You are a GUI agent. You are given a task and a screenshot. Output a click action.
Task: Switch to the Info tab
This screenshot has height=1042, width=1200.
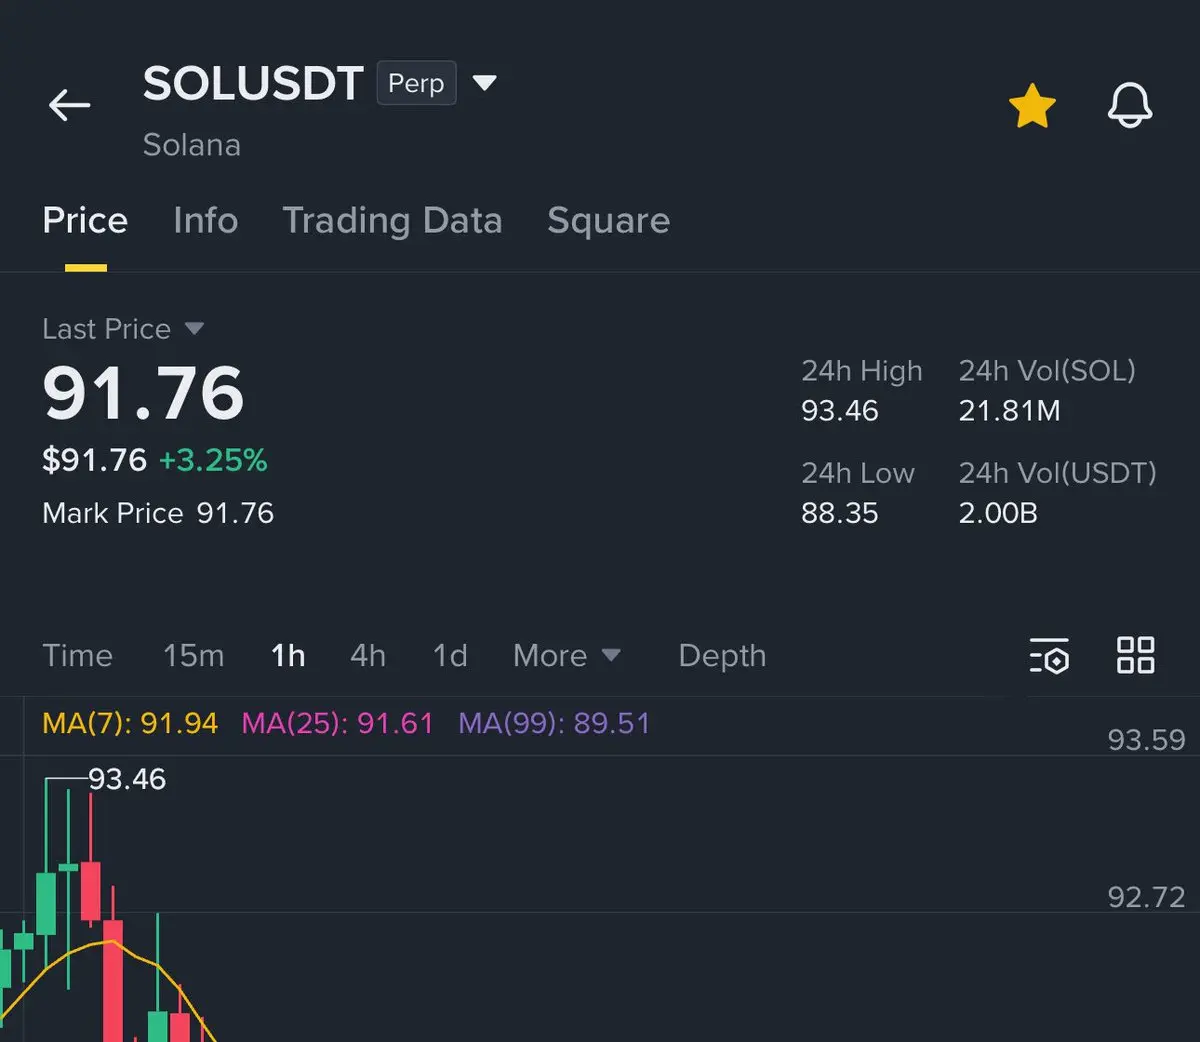click(205, 221)
